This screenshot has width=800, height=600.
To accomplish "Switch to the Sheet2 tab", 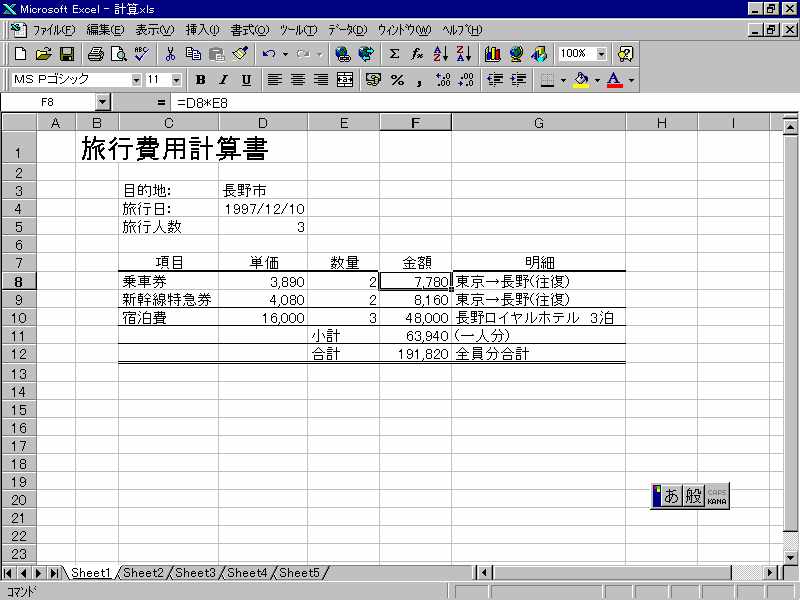I will [143, 573].
